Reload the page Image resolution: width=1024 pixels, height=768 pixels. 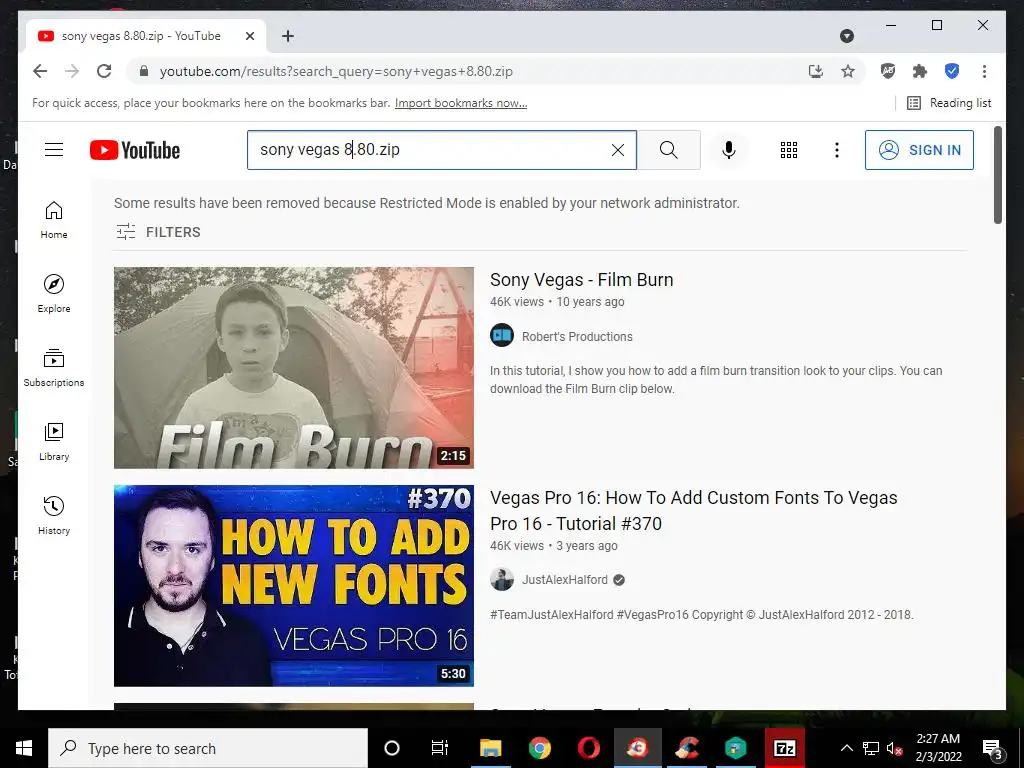(104, 71)
